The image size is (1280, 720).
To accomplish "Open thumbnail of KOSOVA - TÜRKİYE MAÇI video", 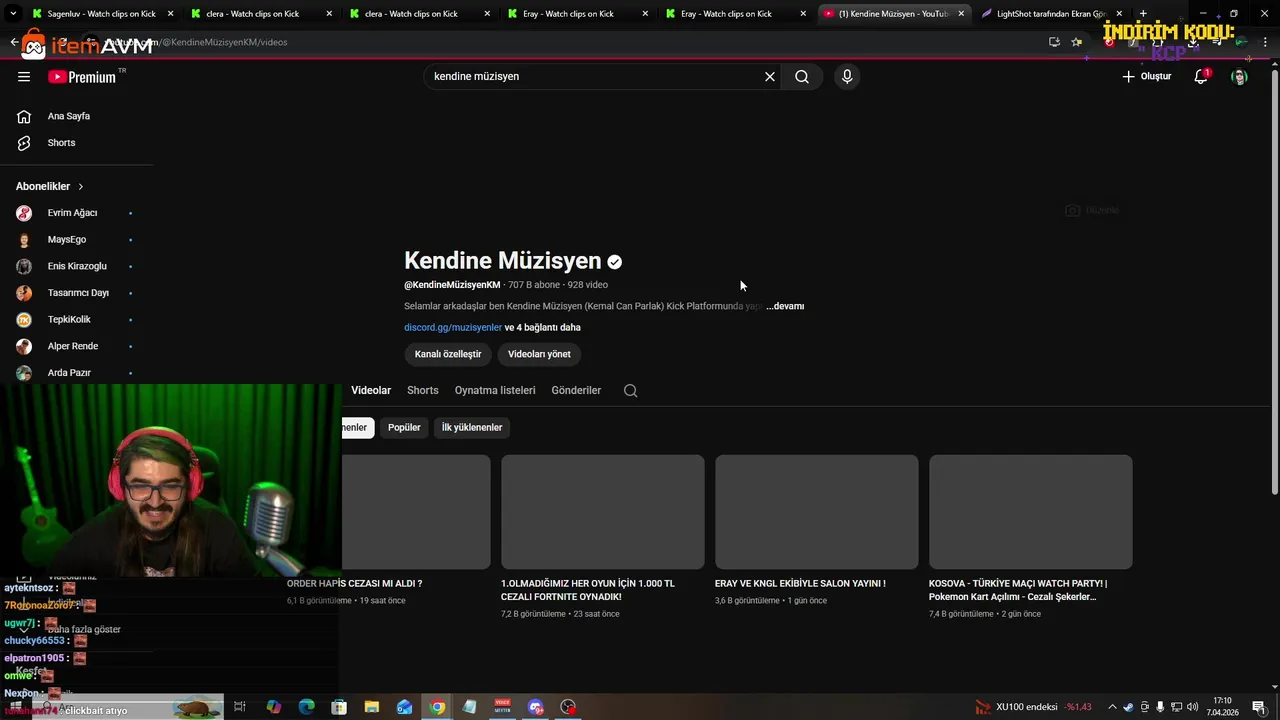I will click(x=1031, y=512).
